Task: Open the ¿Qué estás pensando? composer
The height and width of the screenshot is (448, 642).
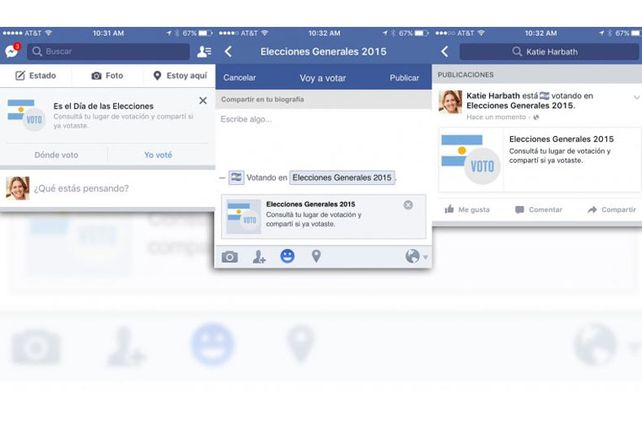Action: click(x=81, y=188)
